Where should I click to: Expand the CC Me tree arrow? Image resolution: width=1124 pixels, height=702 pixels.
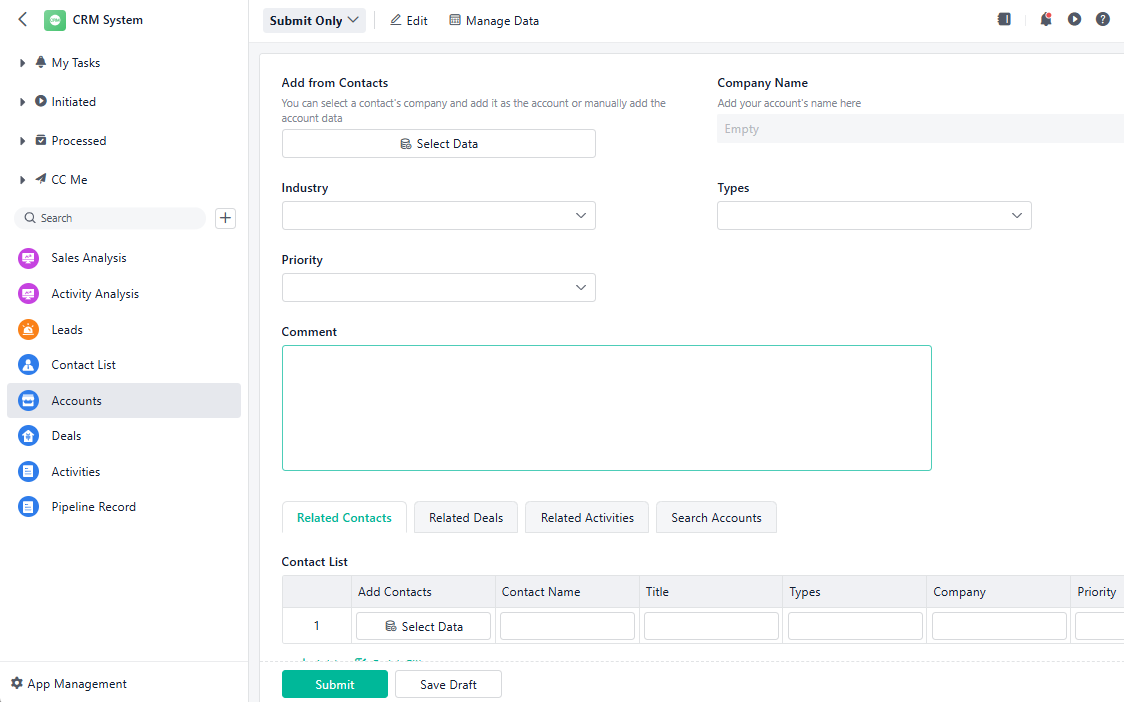[x=22, y=180]
